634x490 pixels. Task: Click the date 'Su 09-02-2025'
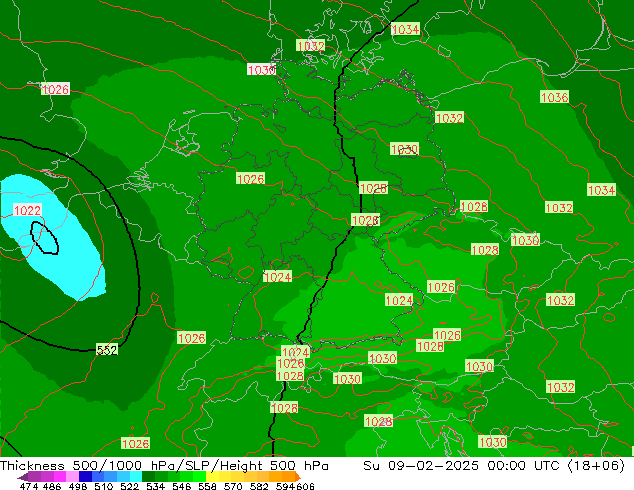point(421,465)
